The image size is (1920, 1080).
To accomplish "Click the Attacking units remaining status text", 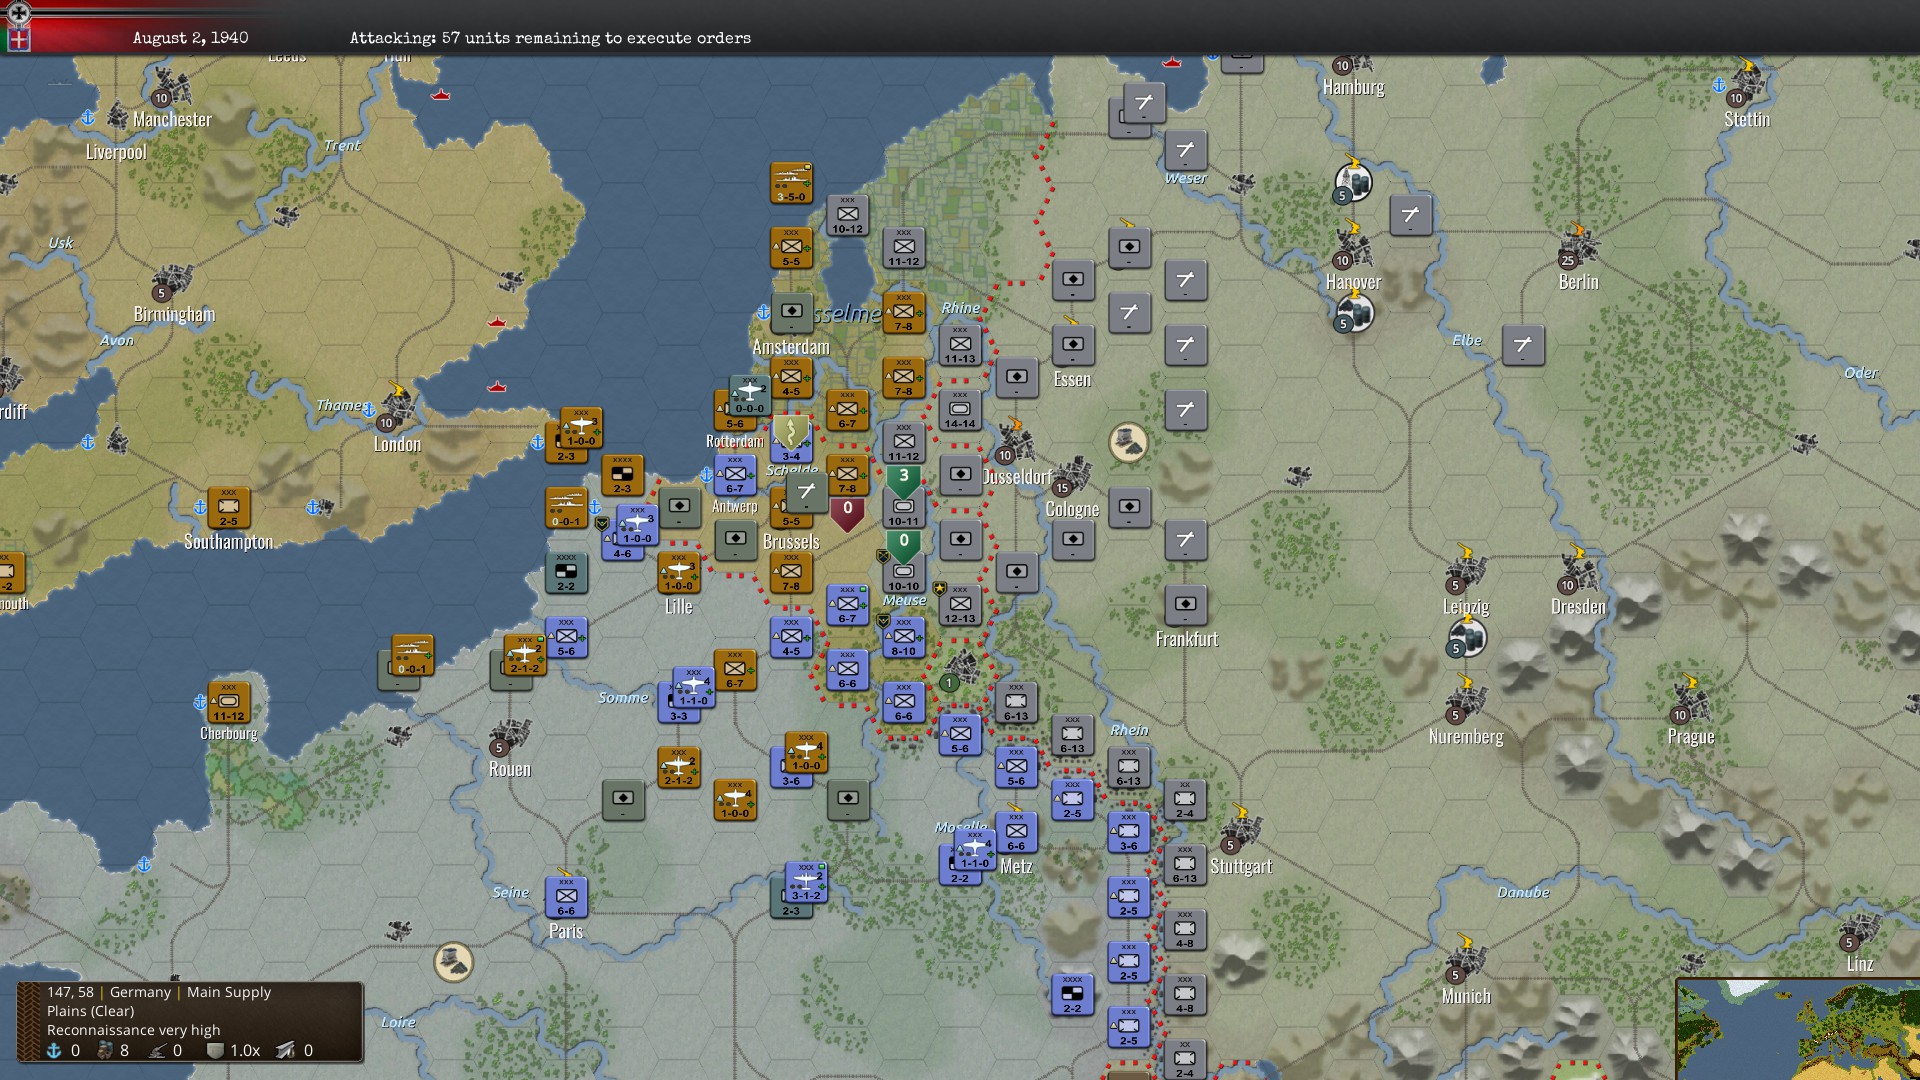I will point(550,38).
